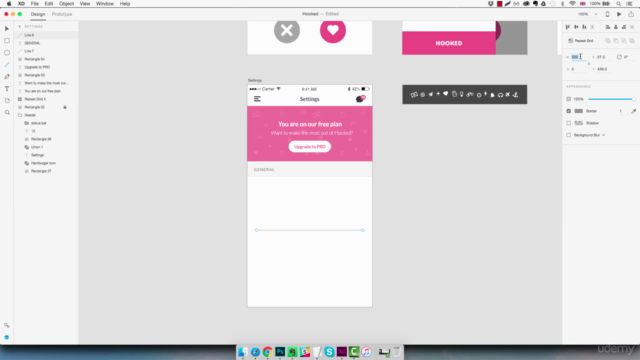Image resolution: width=640 pixels, height=360 pixels.
Task: Open Google Chrome from the Dock
Action: [267, 351]
